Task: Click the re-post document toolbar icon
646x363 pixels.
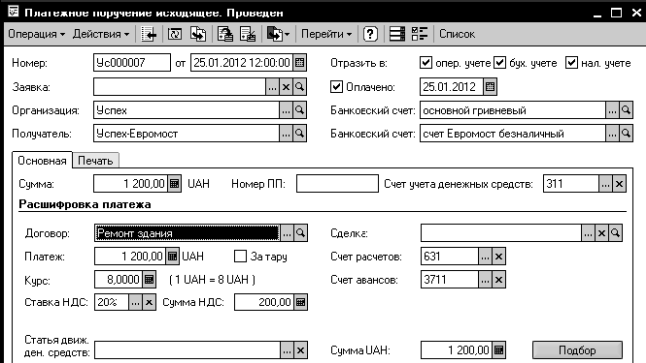Action: pyautogui.click(x=175, y=34)
